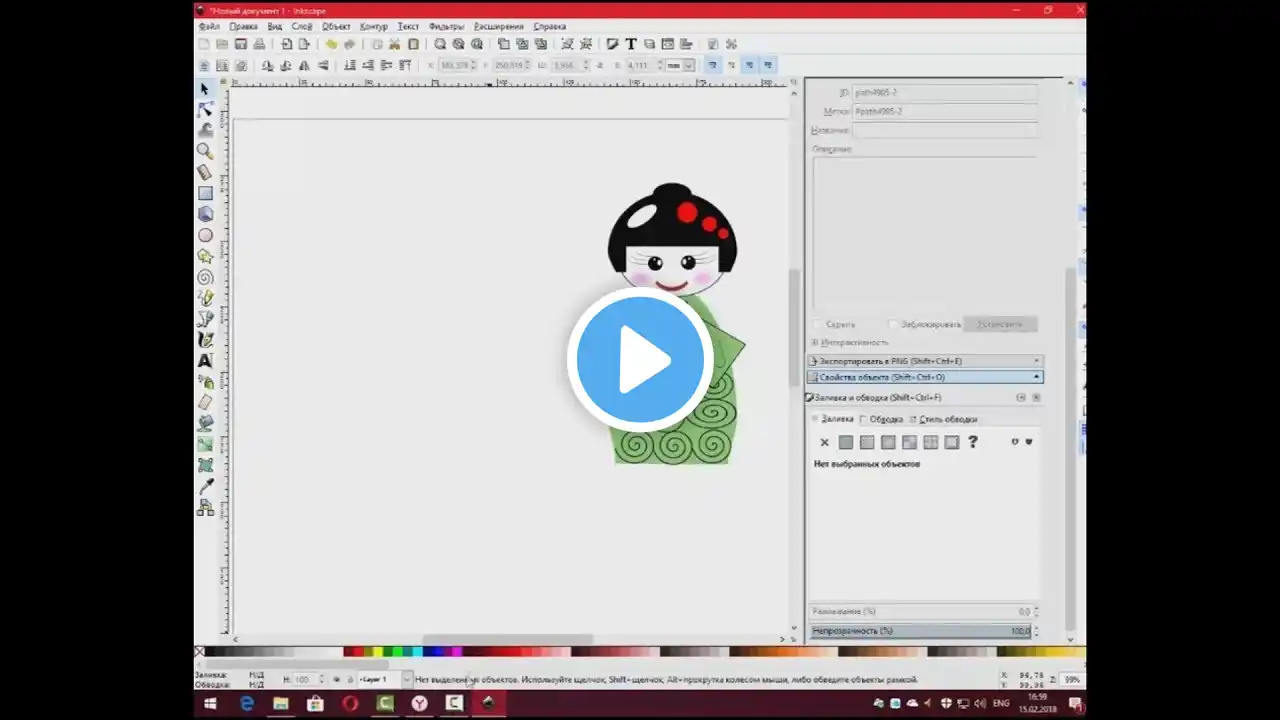Collapse the Свойства объекта panel
Screen dimensions: 1280x720
click(925, 377)
